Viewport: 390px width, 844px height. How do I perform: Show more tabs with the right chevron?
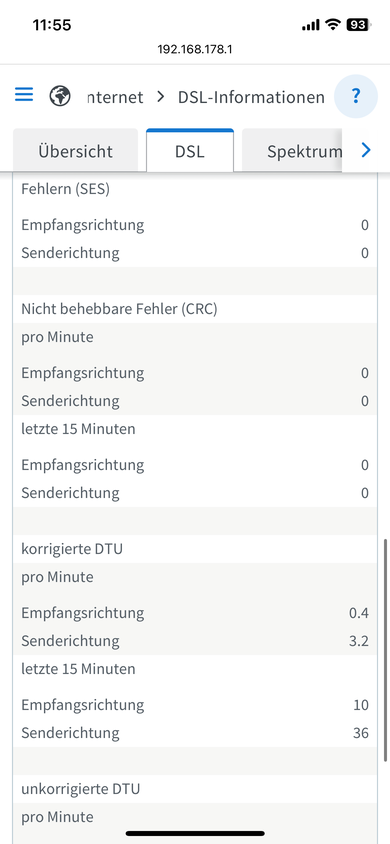click(366, 150)
